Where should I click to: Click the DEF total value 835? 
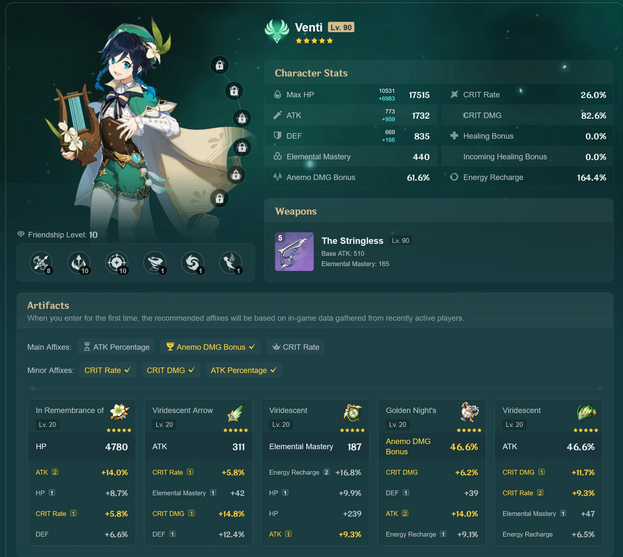point(422,136)
